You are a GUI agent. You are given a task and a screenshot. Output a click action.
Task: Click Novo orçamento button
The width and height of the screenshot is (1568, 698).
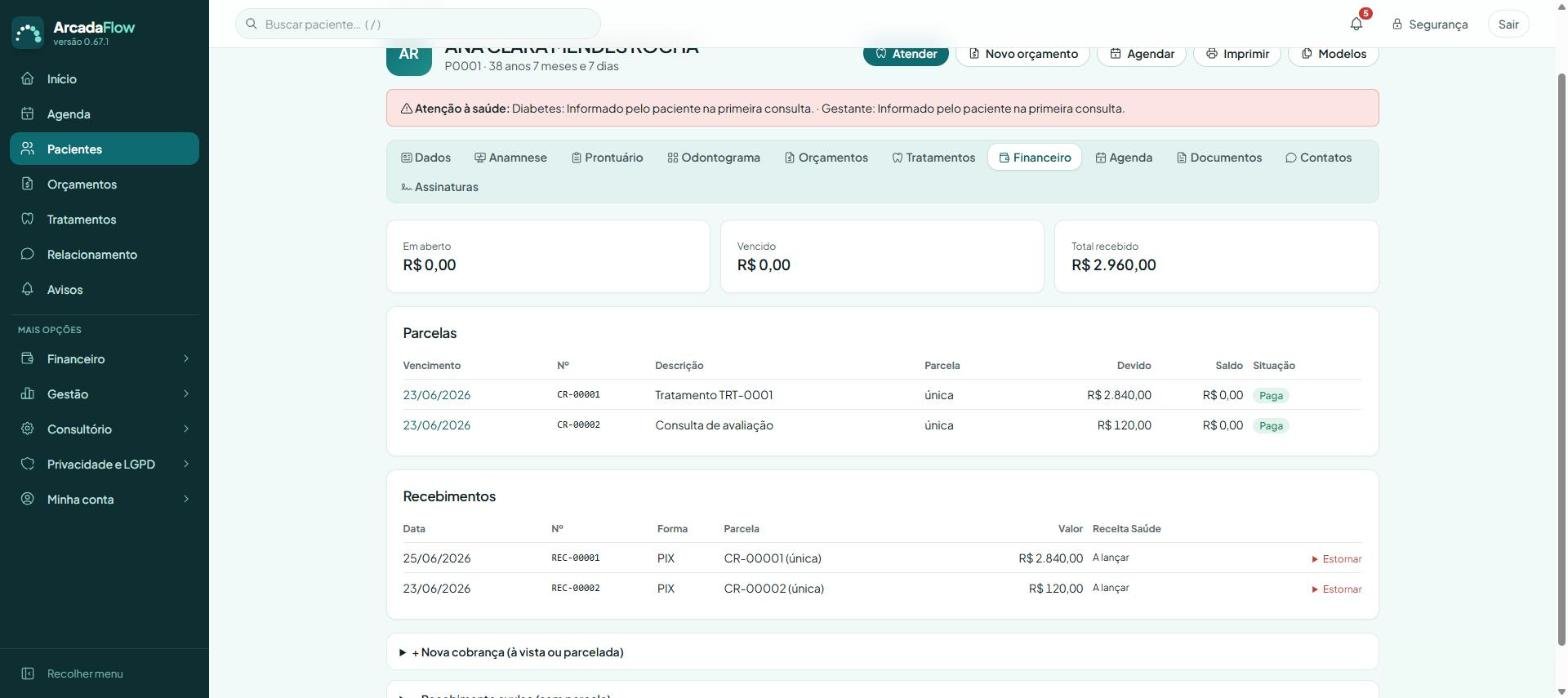point(1023,54)
